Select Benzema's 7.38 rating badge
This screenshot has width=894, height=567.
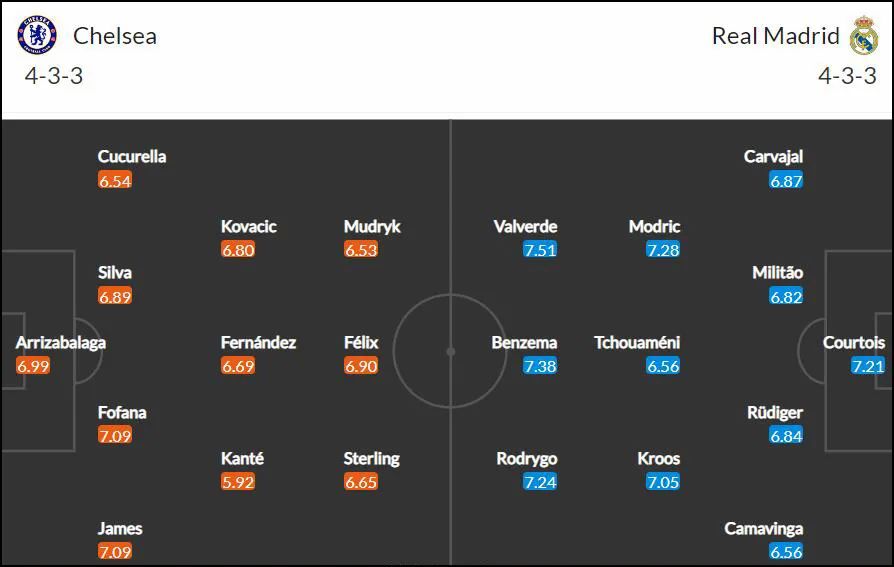pos(539,365)
